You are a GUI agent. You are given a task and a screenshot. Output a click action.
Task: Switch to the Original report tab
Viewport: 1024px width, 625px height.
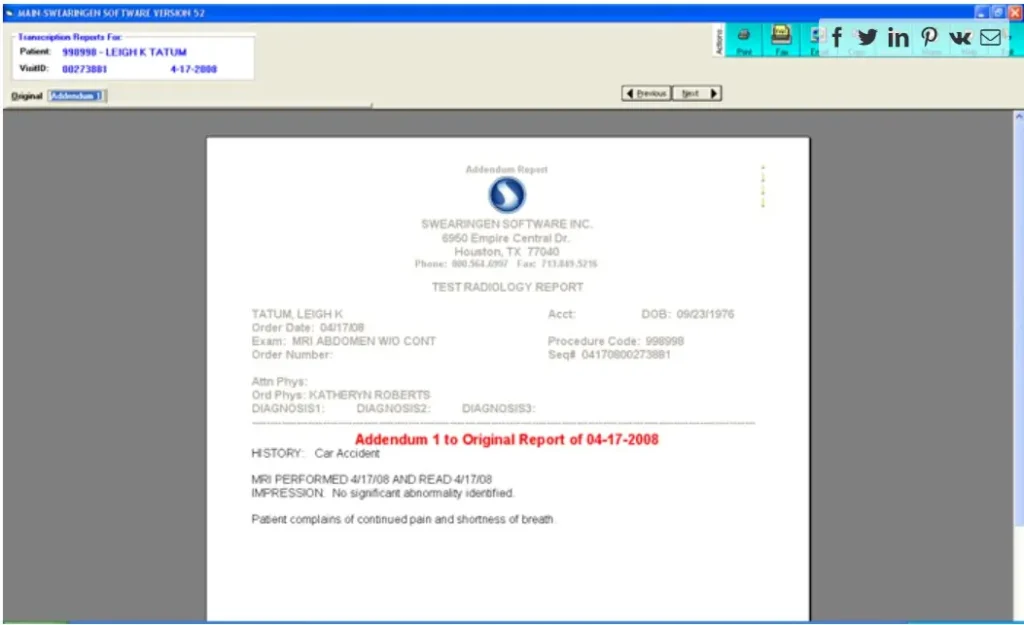point(26,96)
